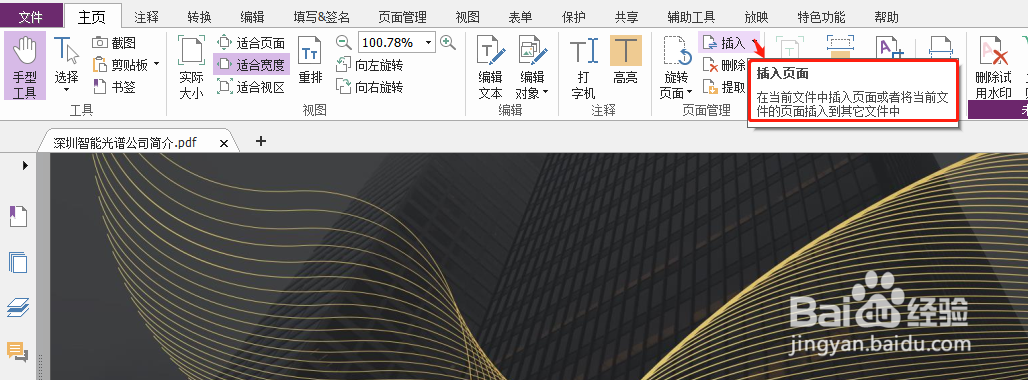This screenshot has height=380, width=1028.
Task: Activate the Hand tool (手型工具)
Action: click(x=25, y=66)
